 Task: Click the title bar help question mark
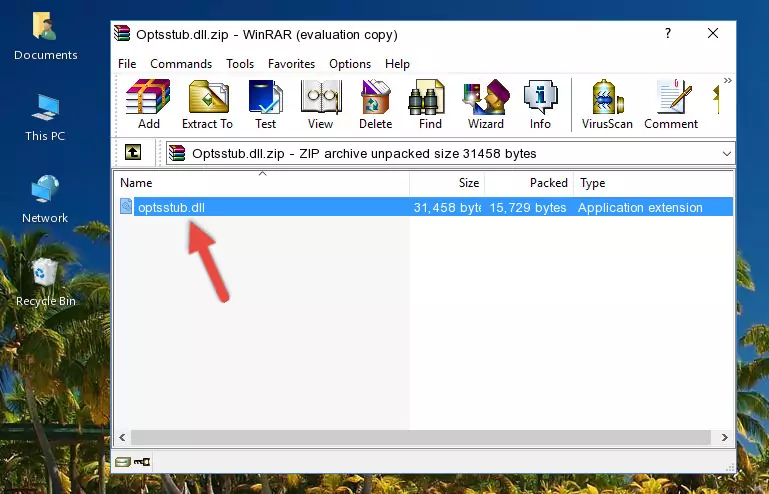pyautogui.click(x=667, y=33)
